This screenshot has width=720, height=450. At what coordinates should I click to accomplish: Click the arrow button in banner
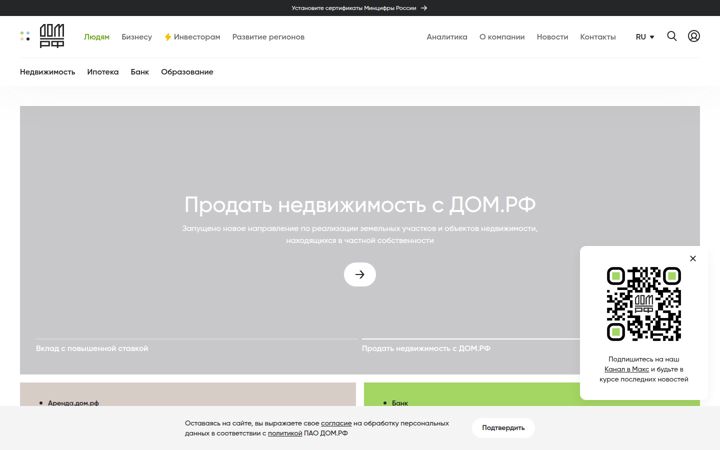pyautogui.click(x=360, y=274)
